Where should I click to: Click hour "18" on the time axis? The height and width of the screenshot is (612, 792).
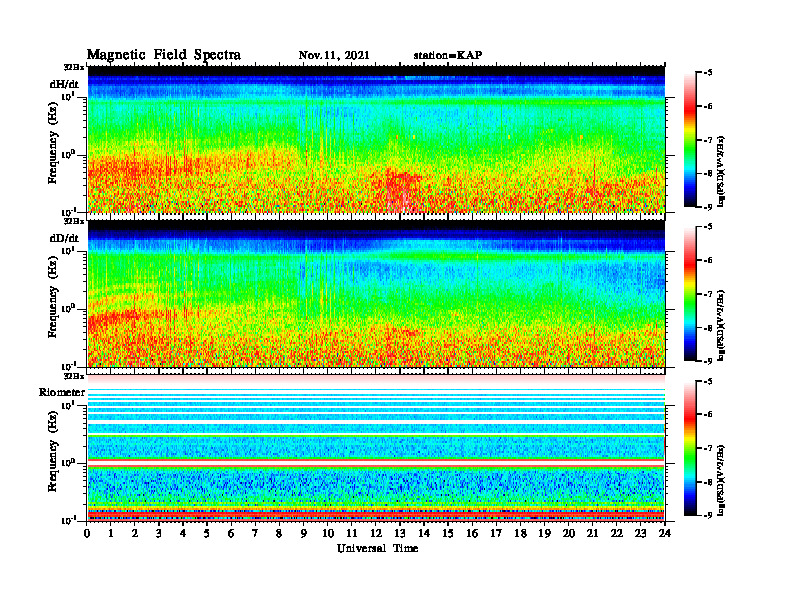520,533
